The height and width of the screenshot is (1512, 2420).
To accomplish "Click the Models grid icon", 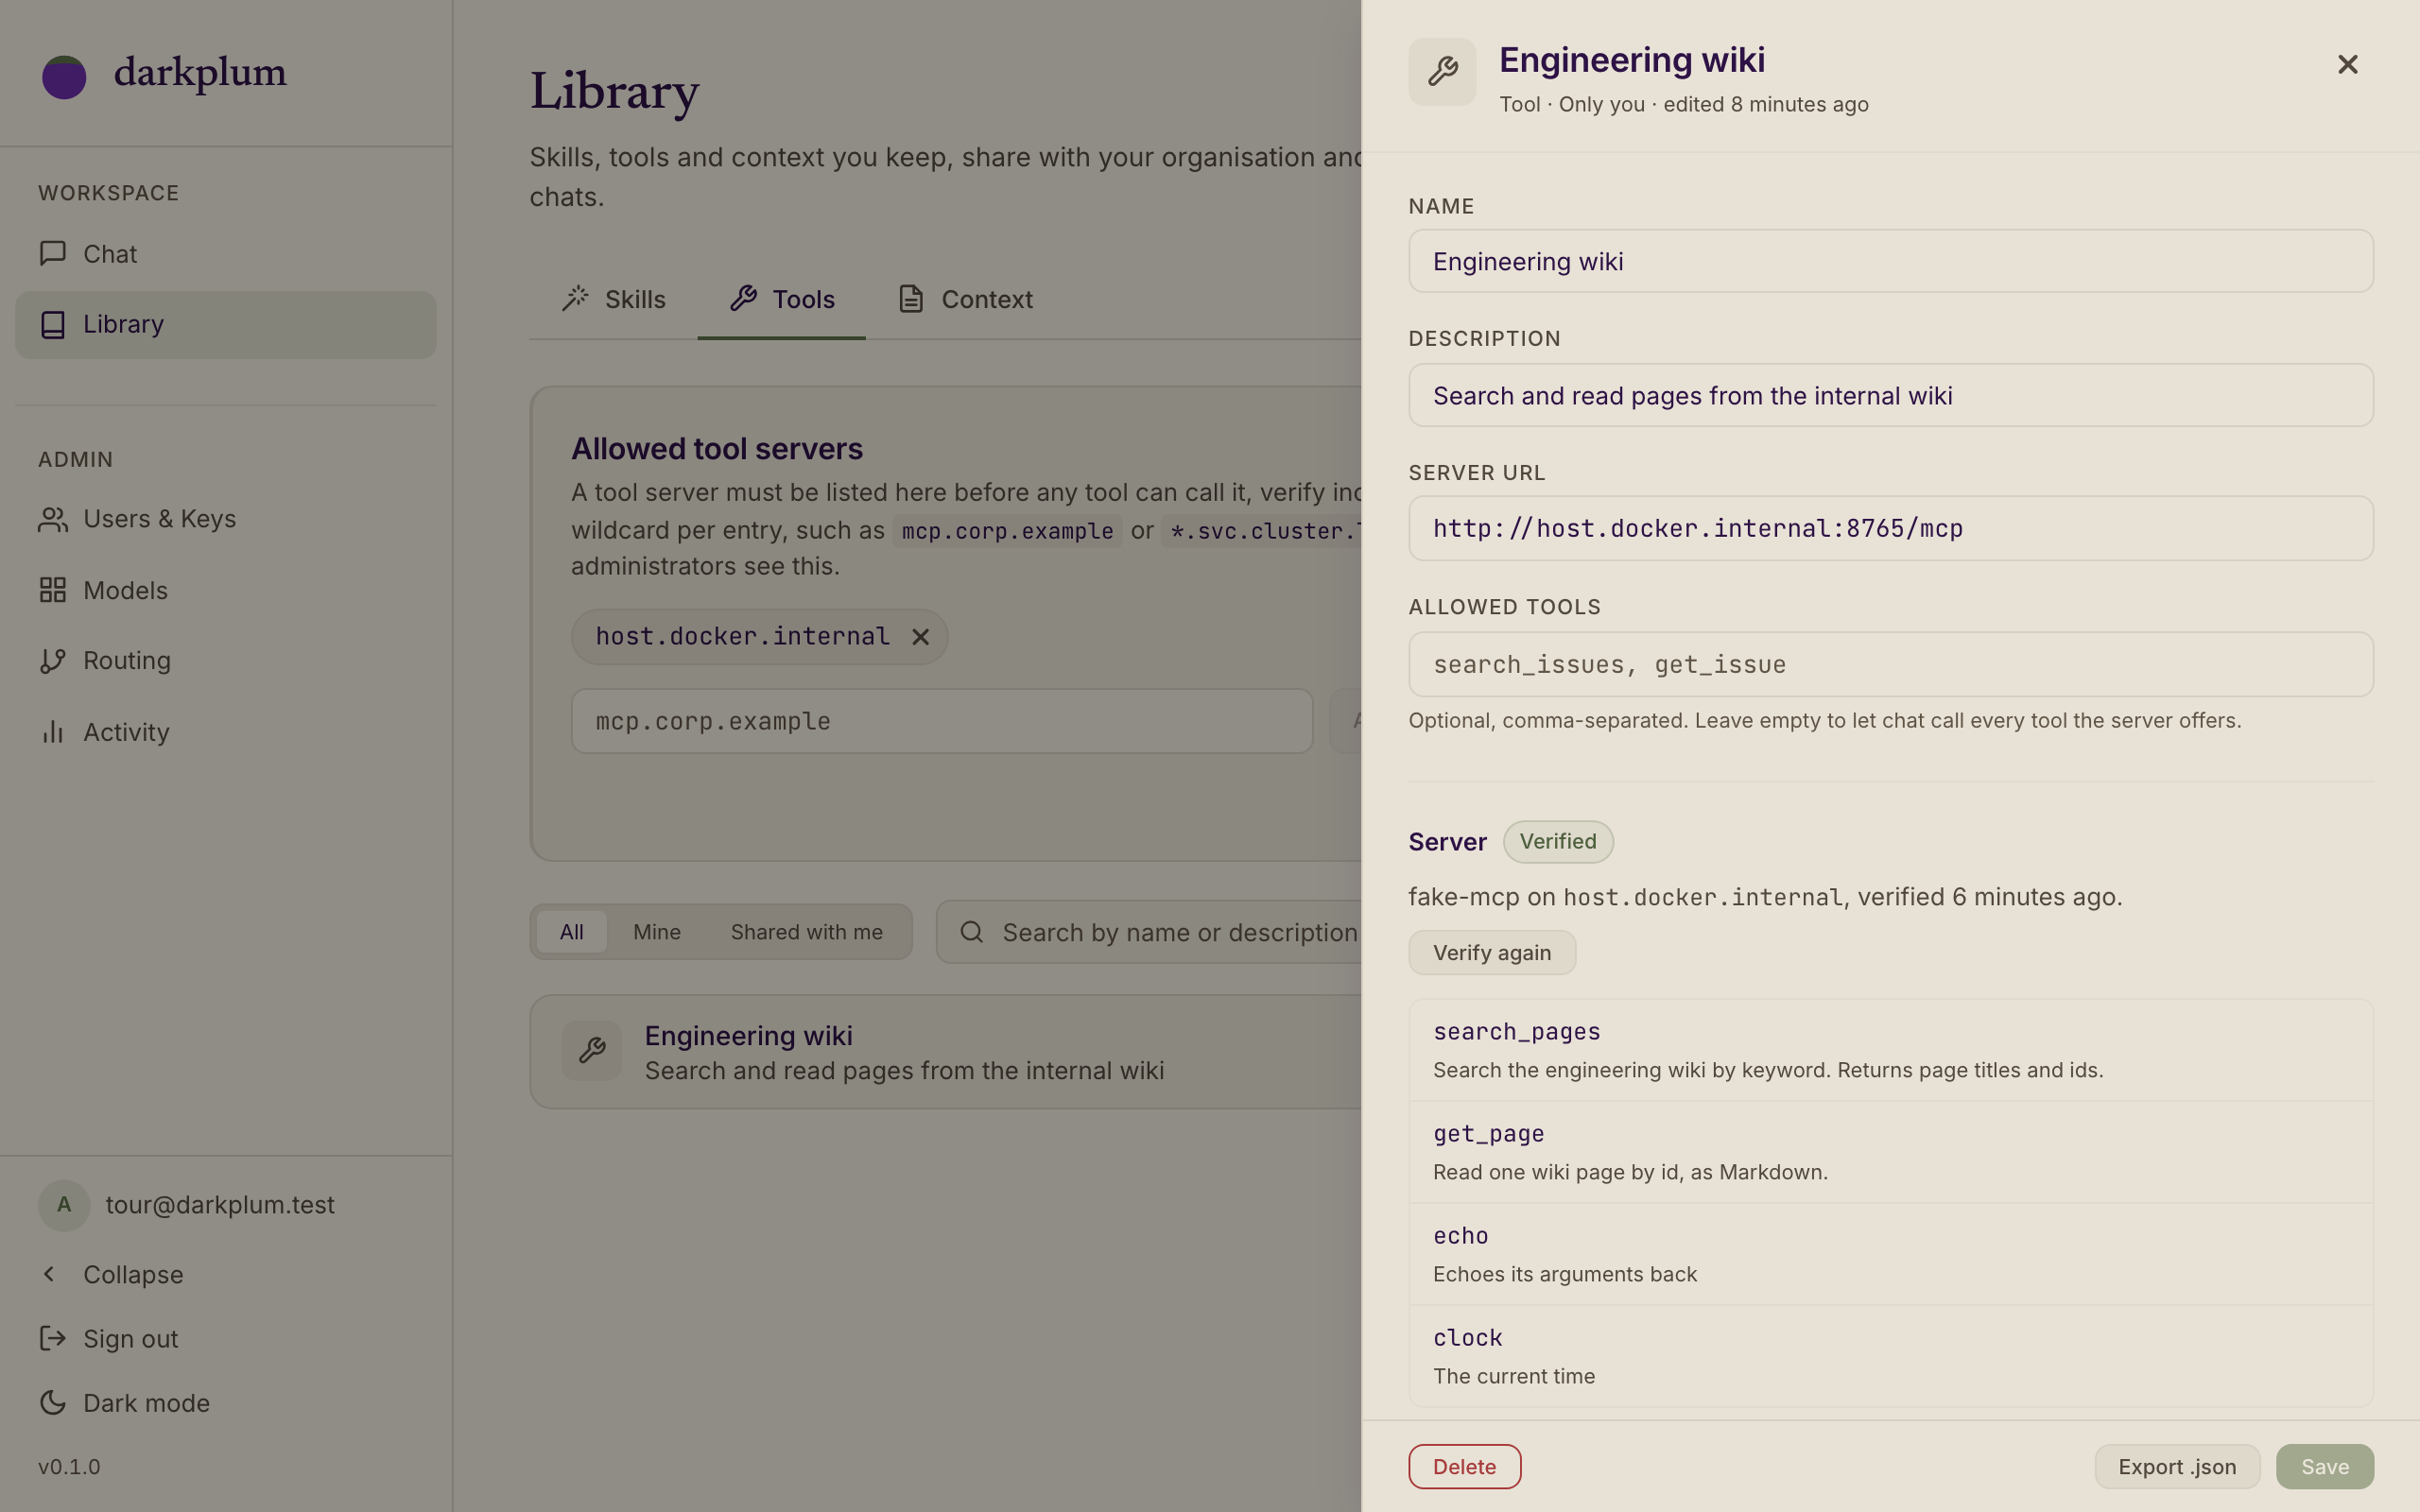I will [53, 590].
